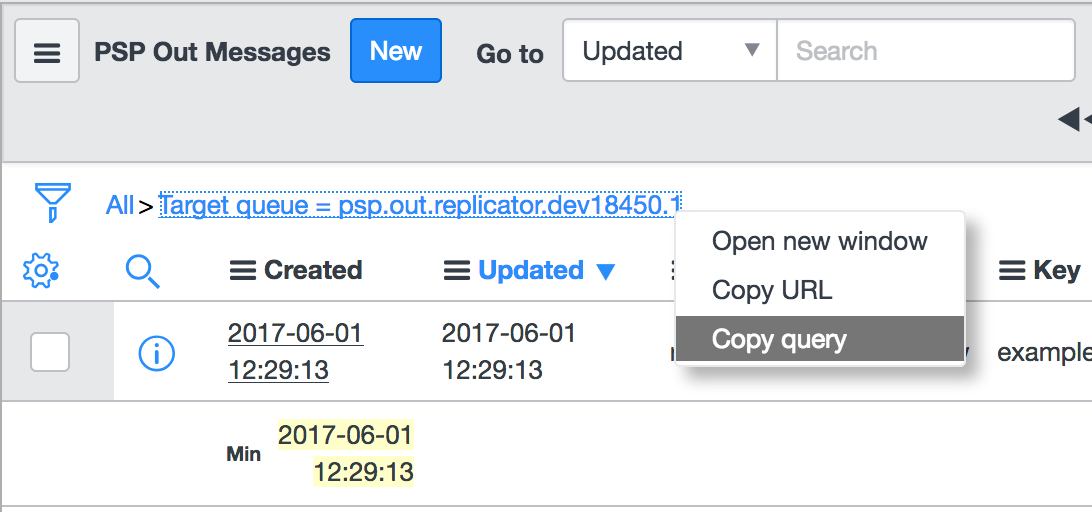Toggle the column search magnifier icon
Viewport: 1092px width, 512px height.
(x=143, y=270)
